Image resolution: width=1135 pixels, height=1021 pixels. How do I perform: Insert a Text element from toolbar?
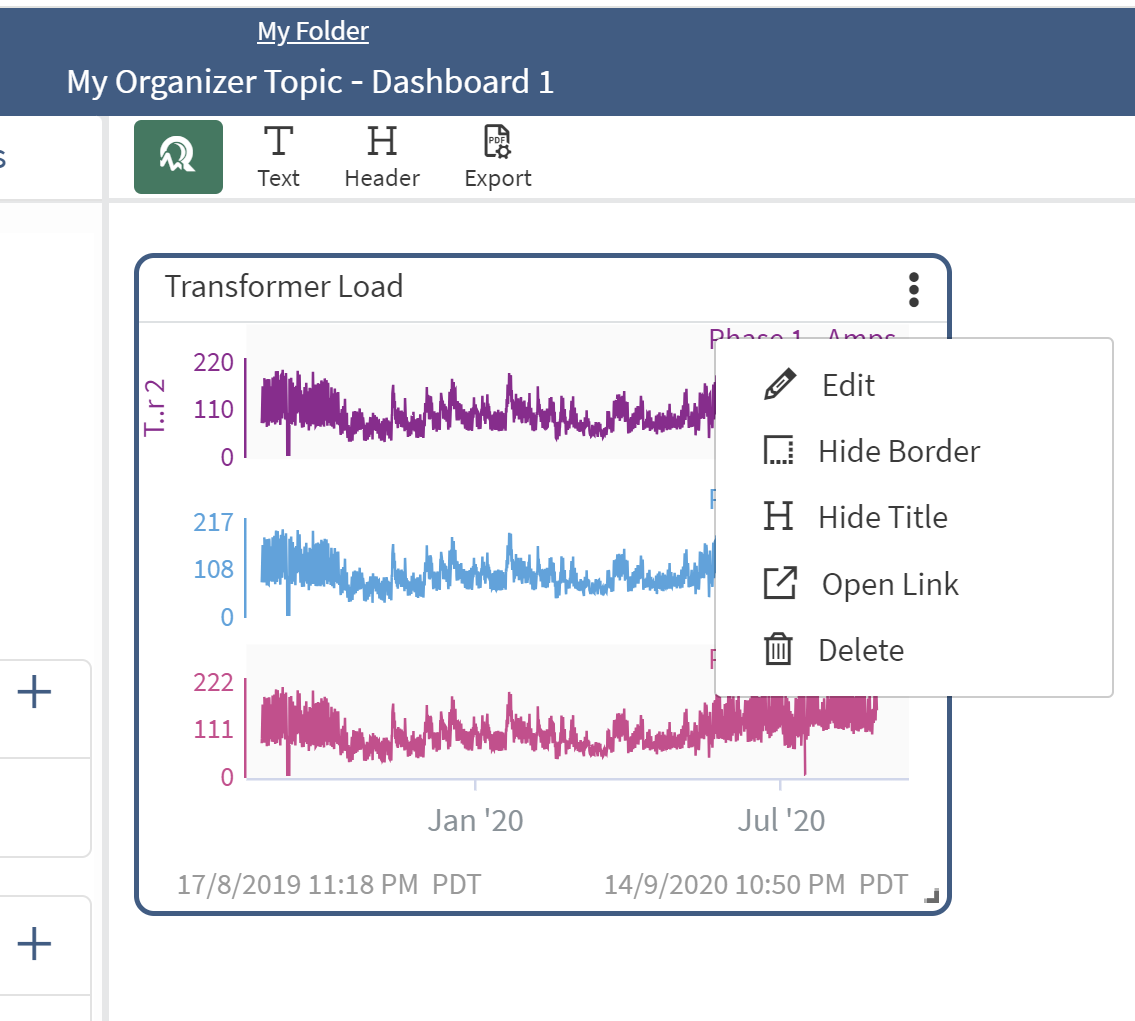click(278, 157)
